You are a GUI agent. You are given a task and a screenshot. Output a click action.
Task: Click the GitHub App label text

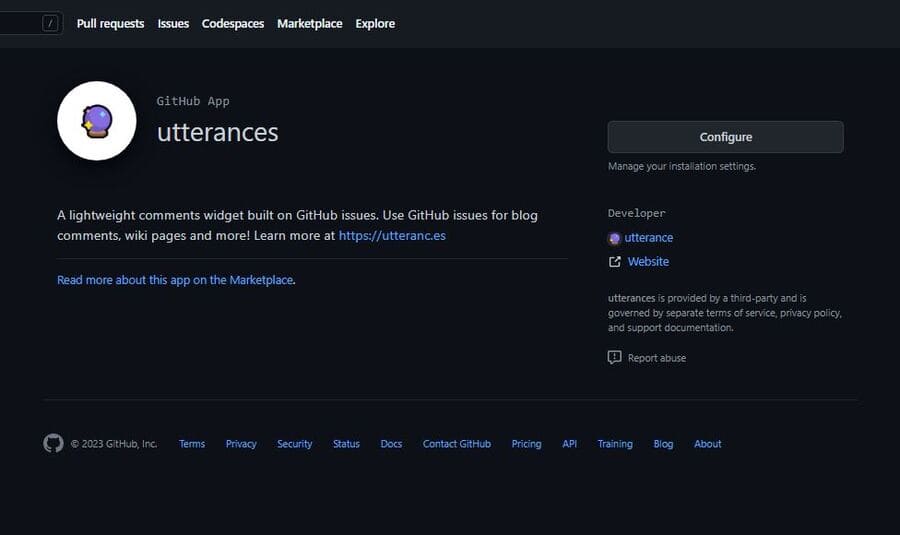click(193, 101)
